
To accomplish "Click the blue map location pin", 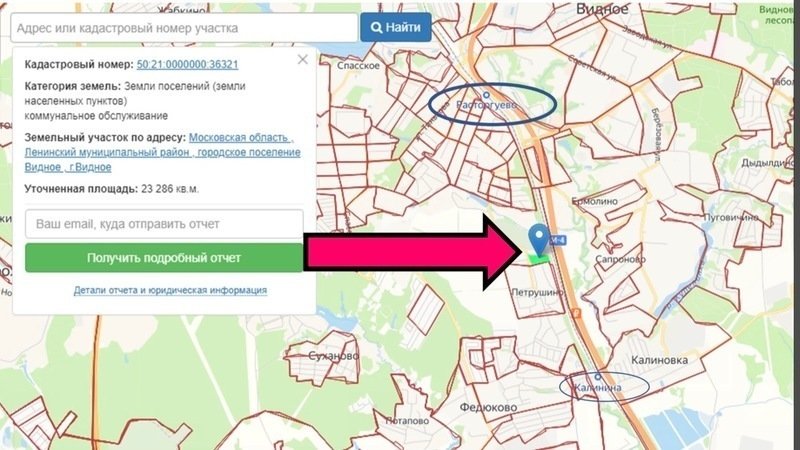I will click(x=539, y=240).
